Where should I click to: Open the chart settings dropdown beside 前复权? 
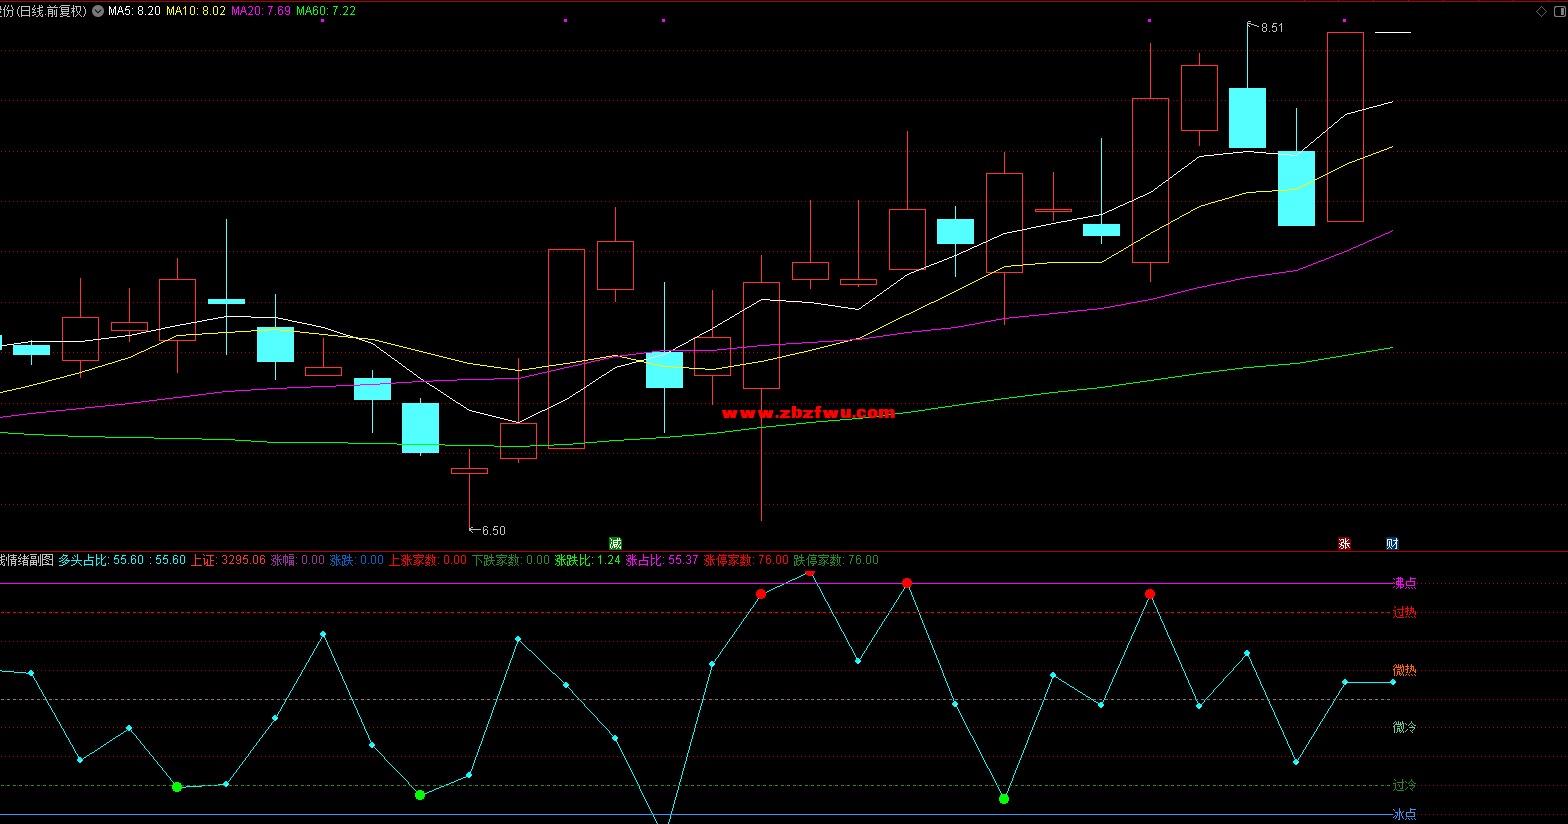[x=97, y=11]
